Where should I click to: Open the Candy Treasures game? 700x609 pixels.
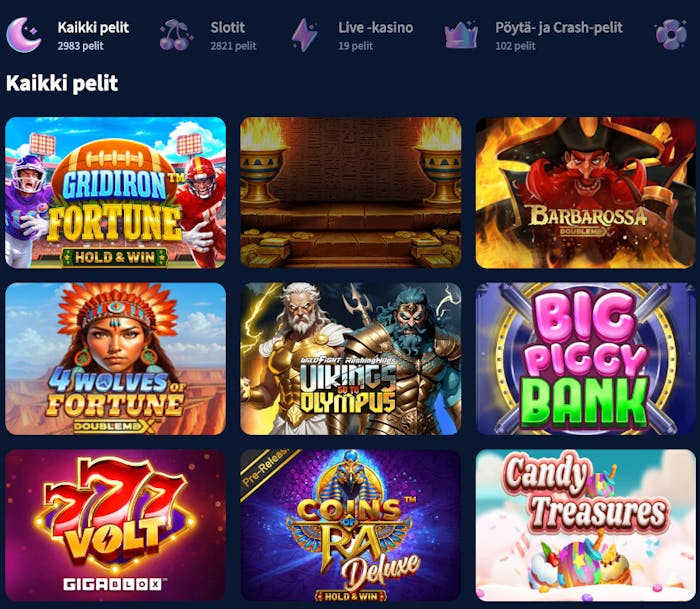586,525
